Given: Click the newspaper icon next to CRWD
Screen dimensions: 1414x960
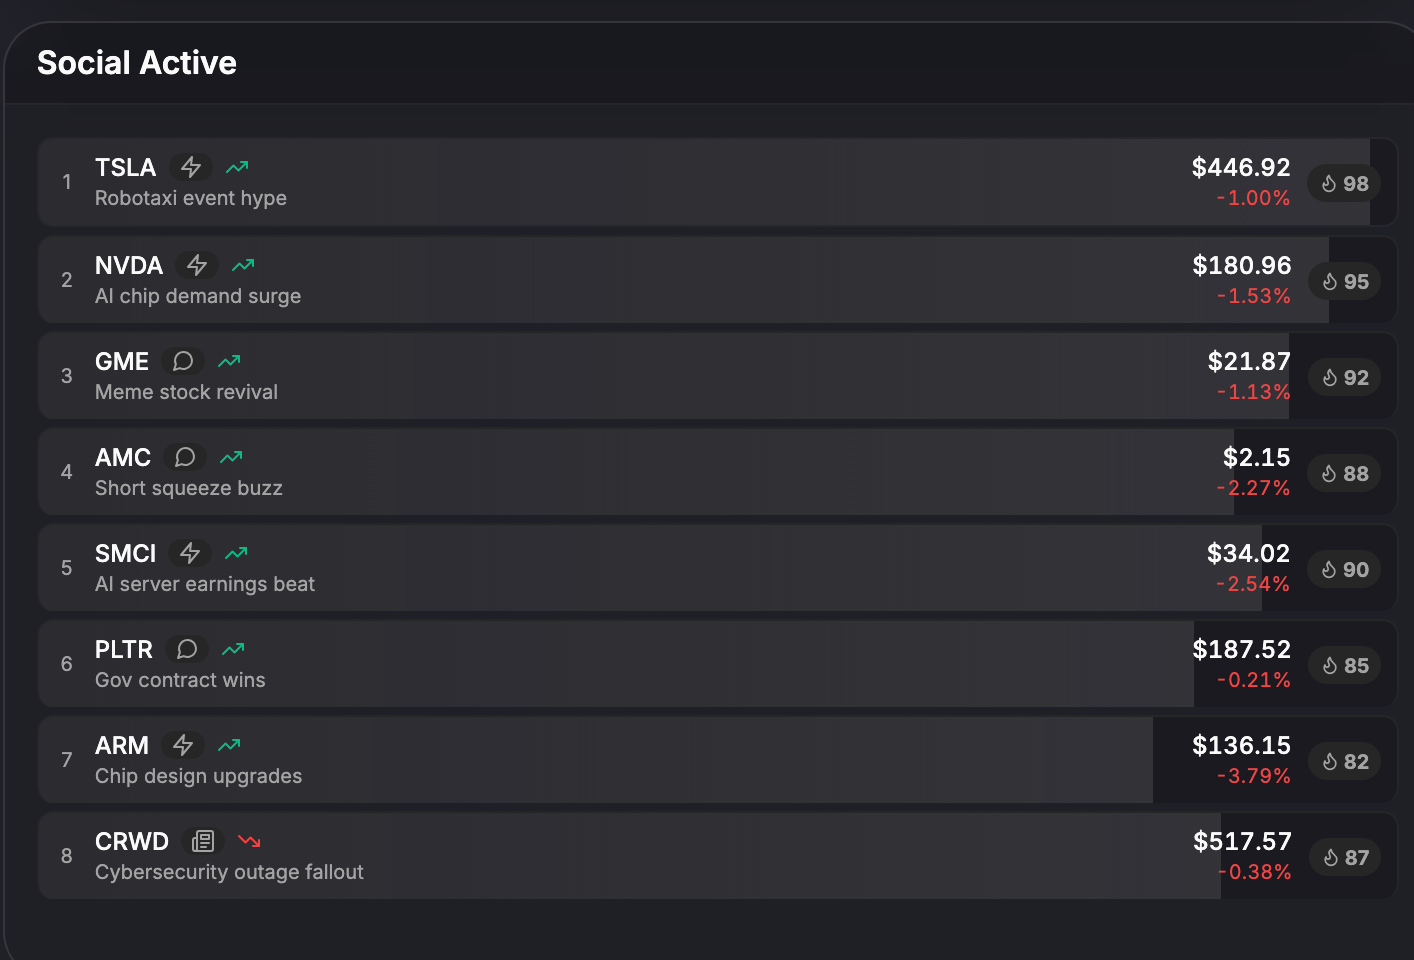Looking at the screenshot, I should [x=203, y=841].
